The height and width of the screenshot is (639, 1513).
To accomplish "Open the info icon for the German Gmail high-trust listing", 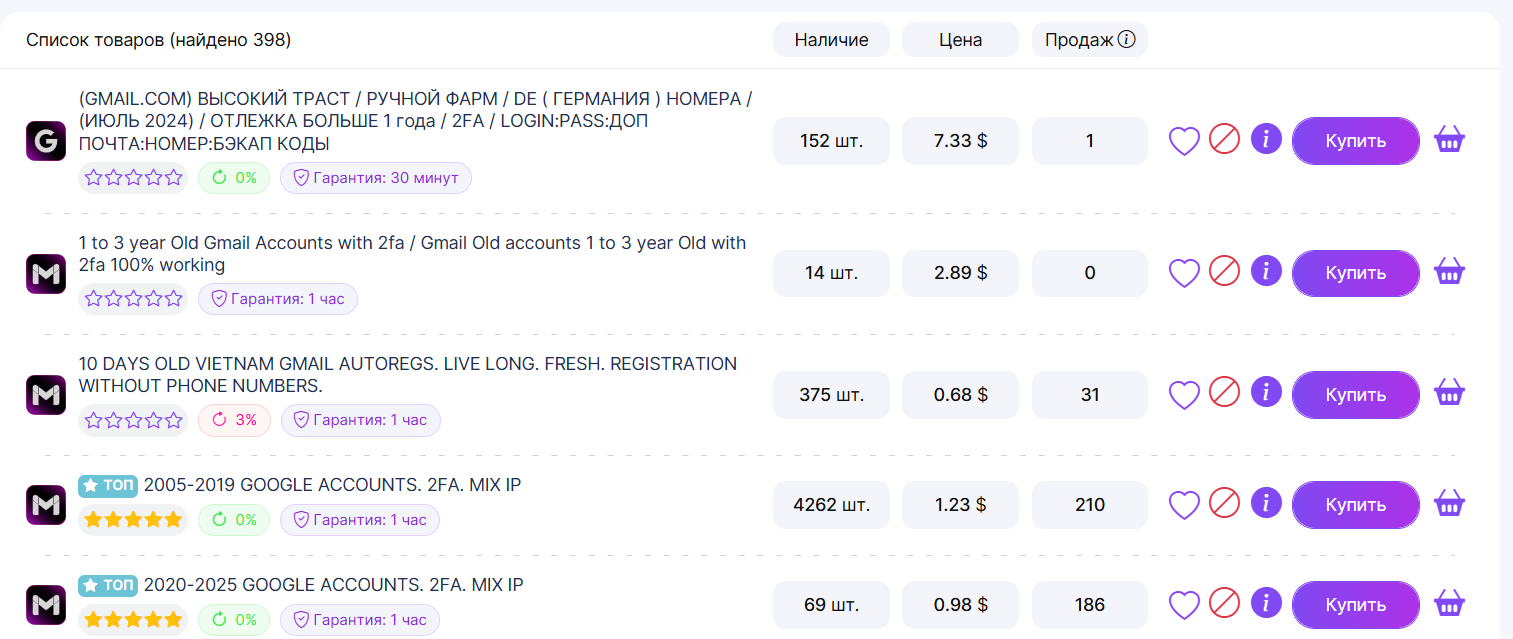I will 1266,139.
